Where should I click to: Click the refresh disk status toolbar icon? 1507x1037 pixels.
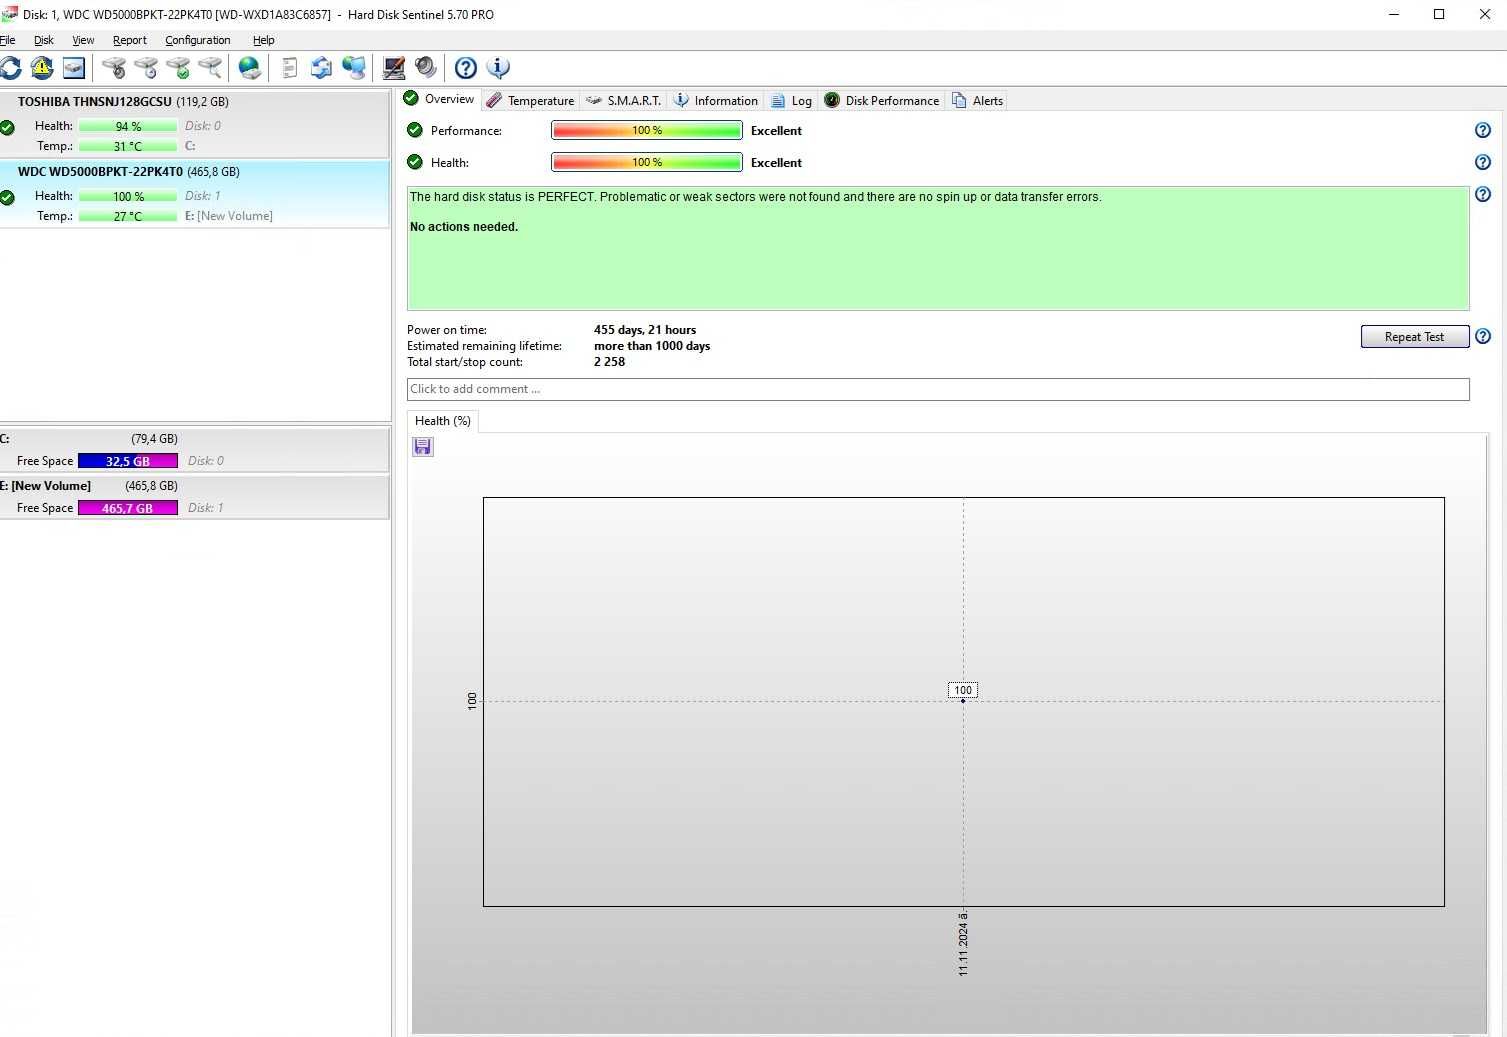pyautogui.click(x=10, y=67)
